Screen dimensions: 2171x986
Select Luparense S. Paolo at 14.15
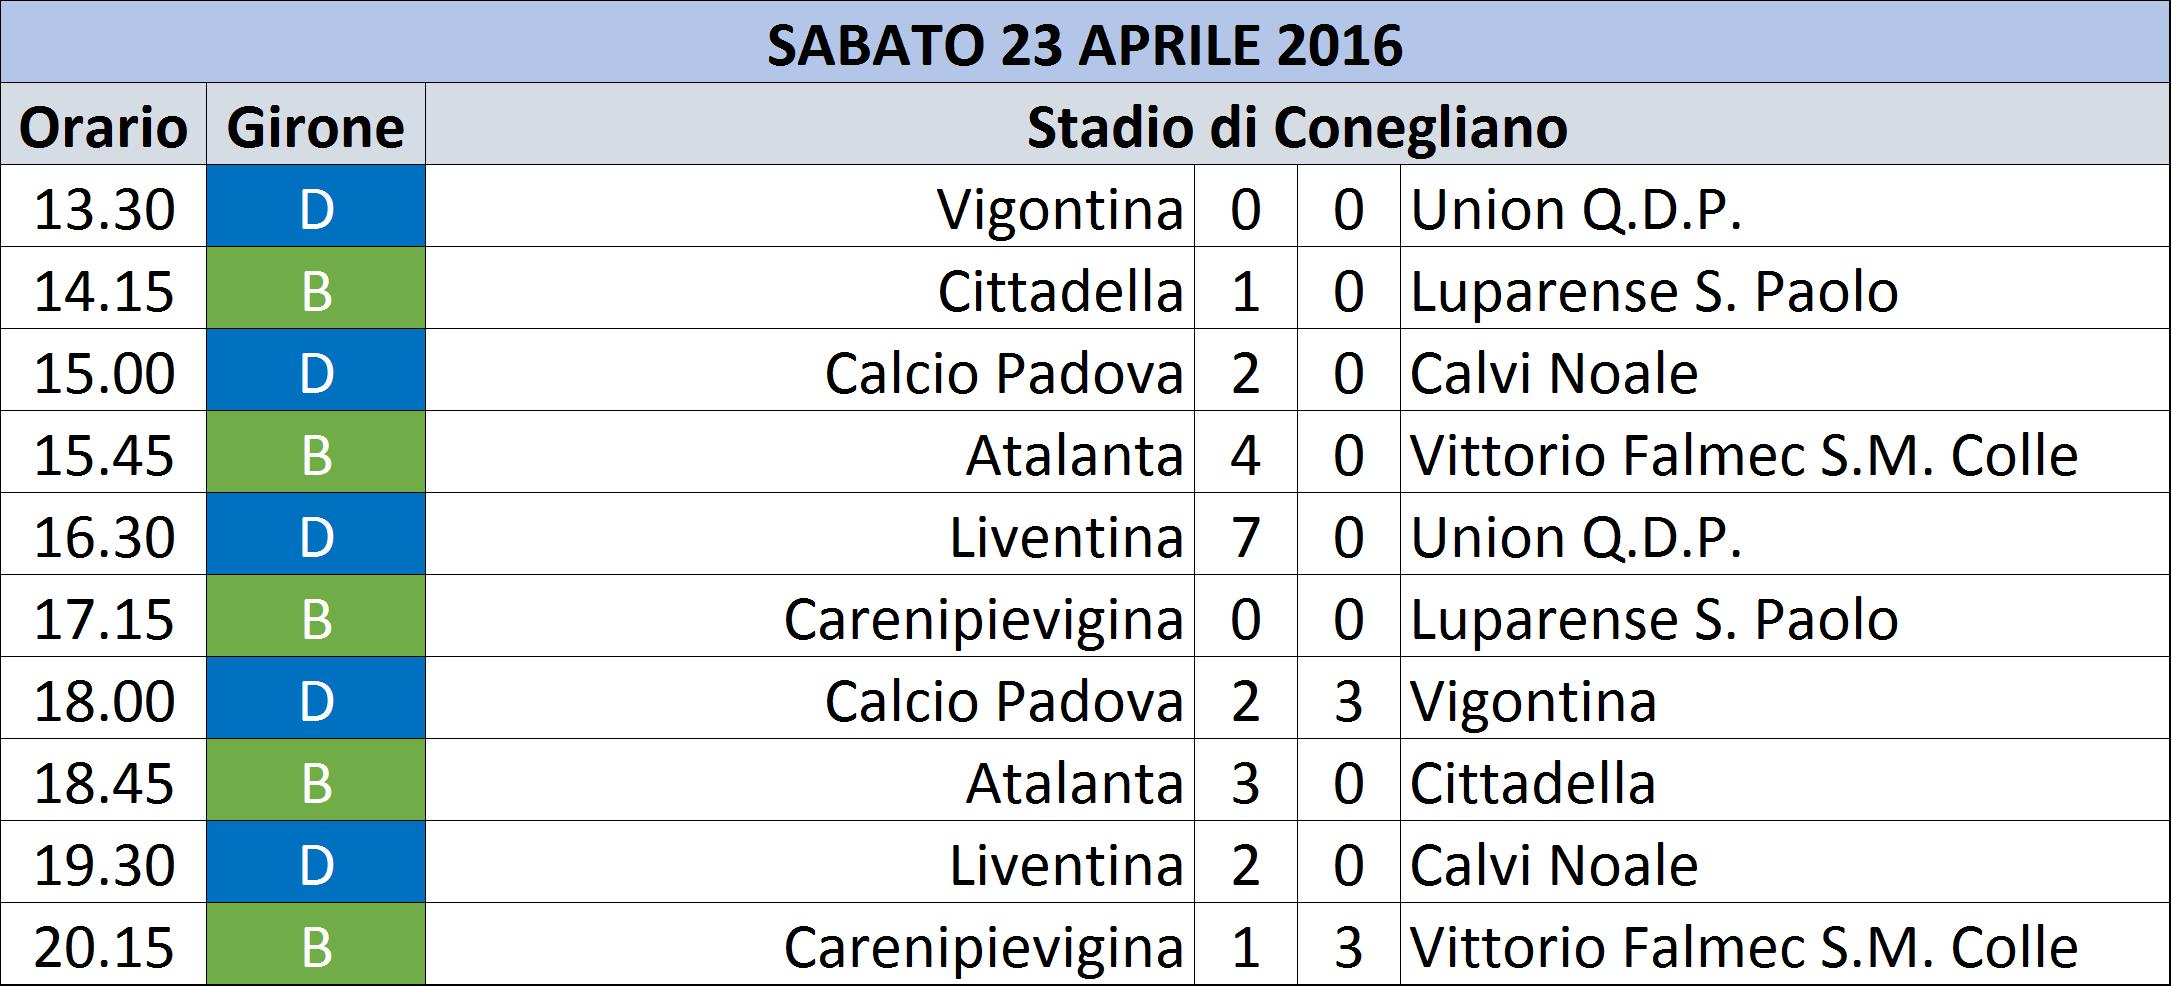(x=1654, y=291)
